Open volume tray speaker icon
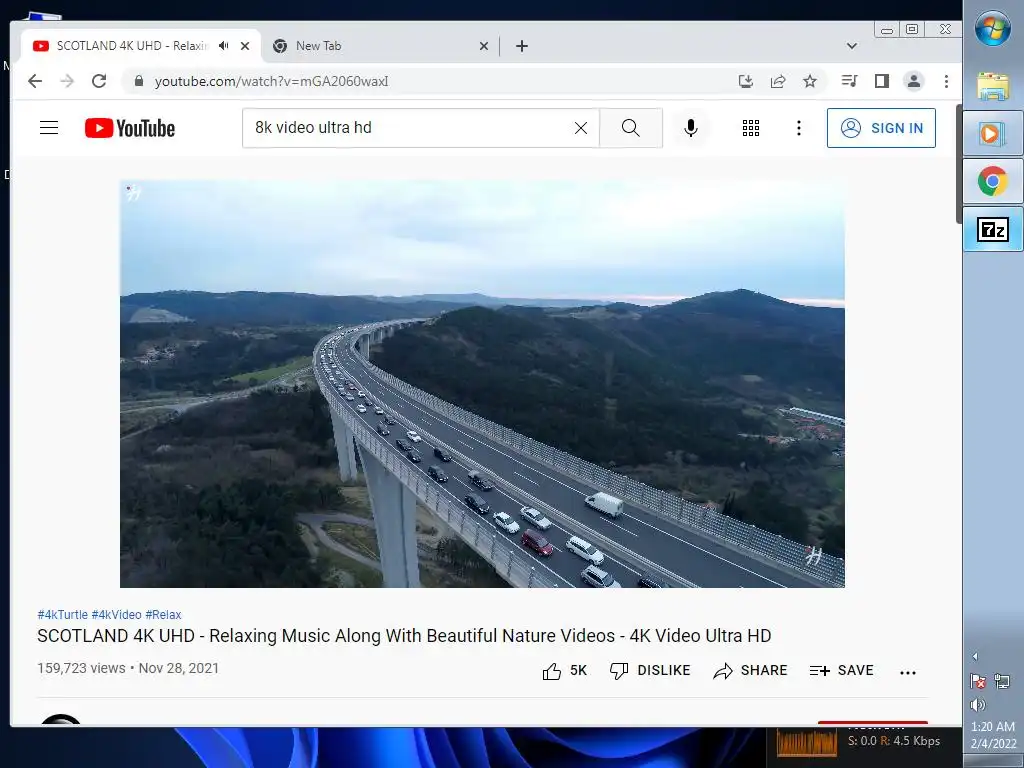Screen dimensions: 1024x768 (x=978, y=705)
